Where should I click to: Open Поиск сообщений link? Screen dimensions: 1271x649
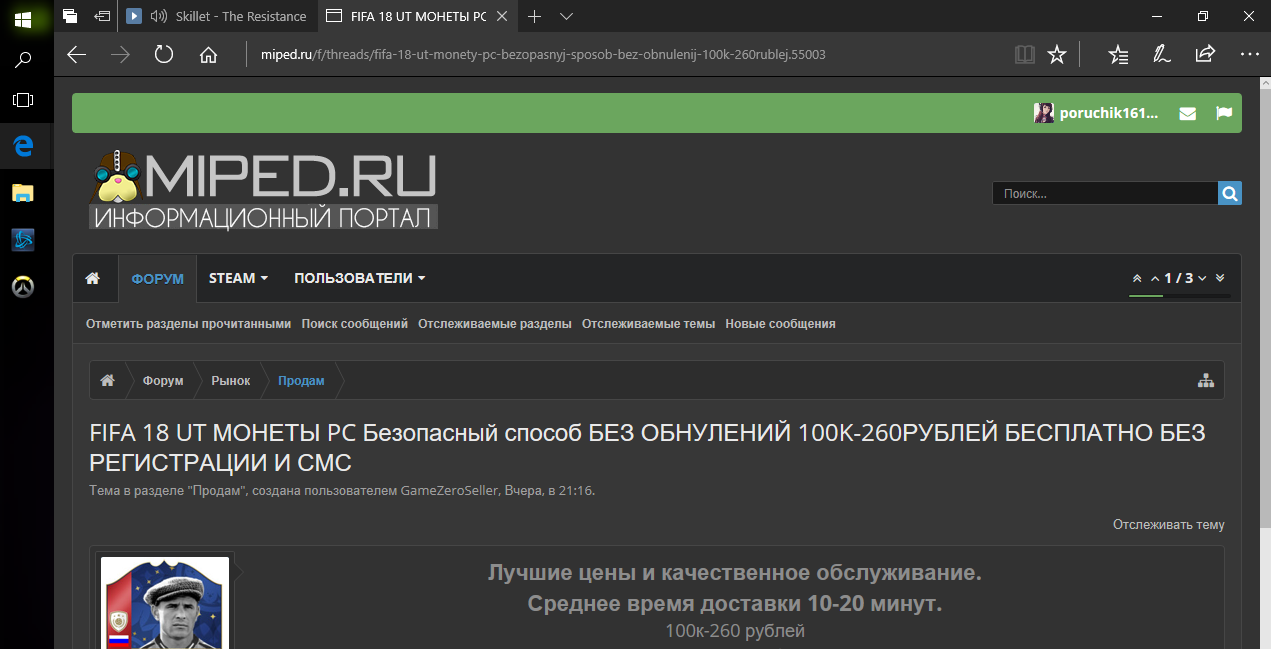(x=355, y=324)
